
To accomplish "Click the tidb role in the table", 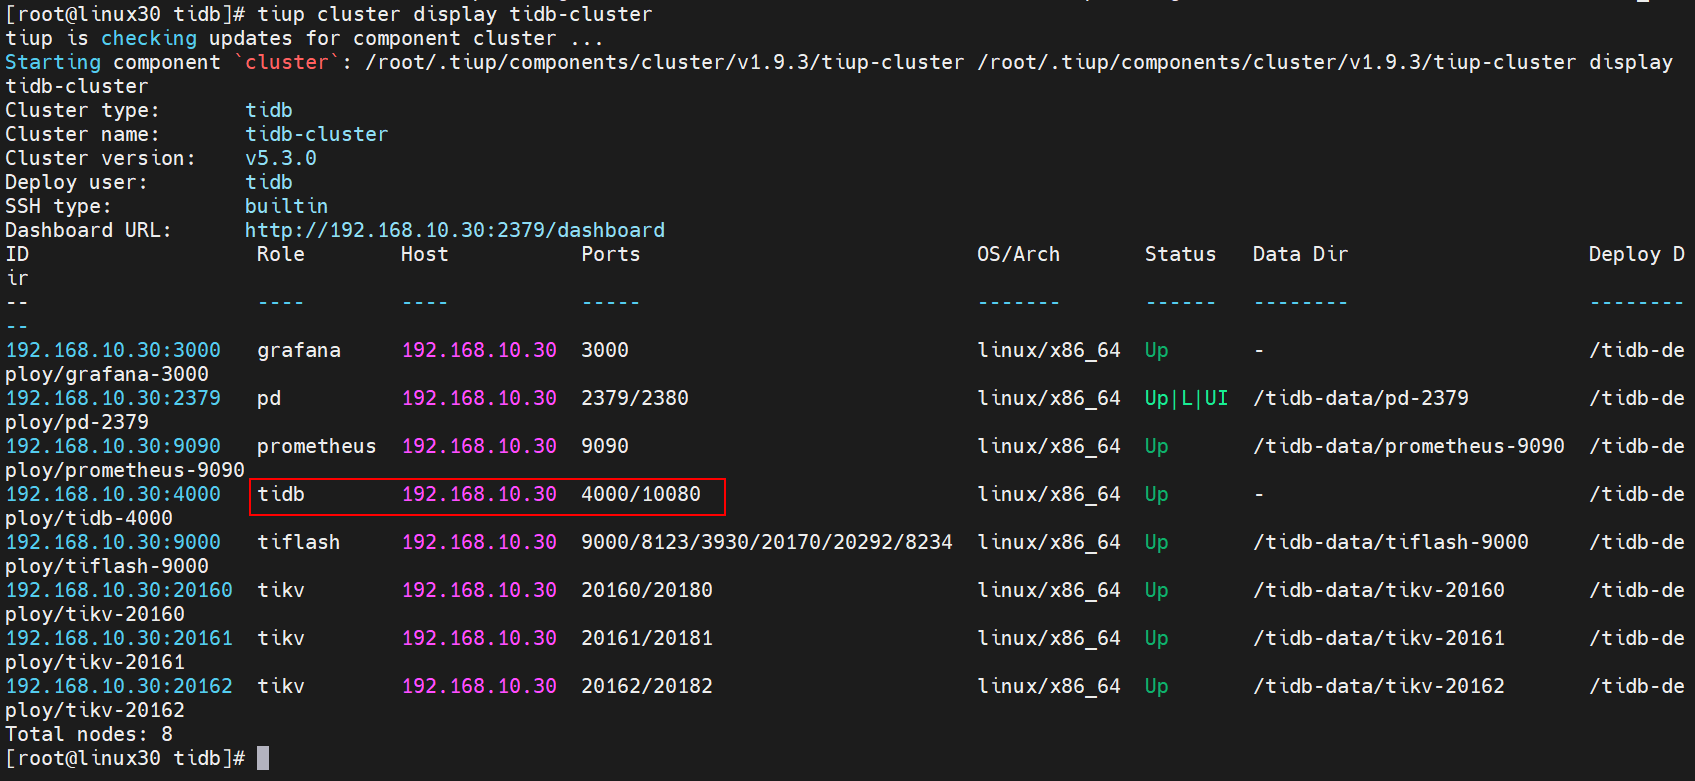I will click(281, 494).
